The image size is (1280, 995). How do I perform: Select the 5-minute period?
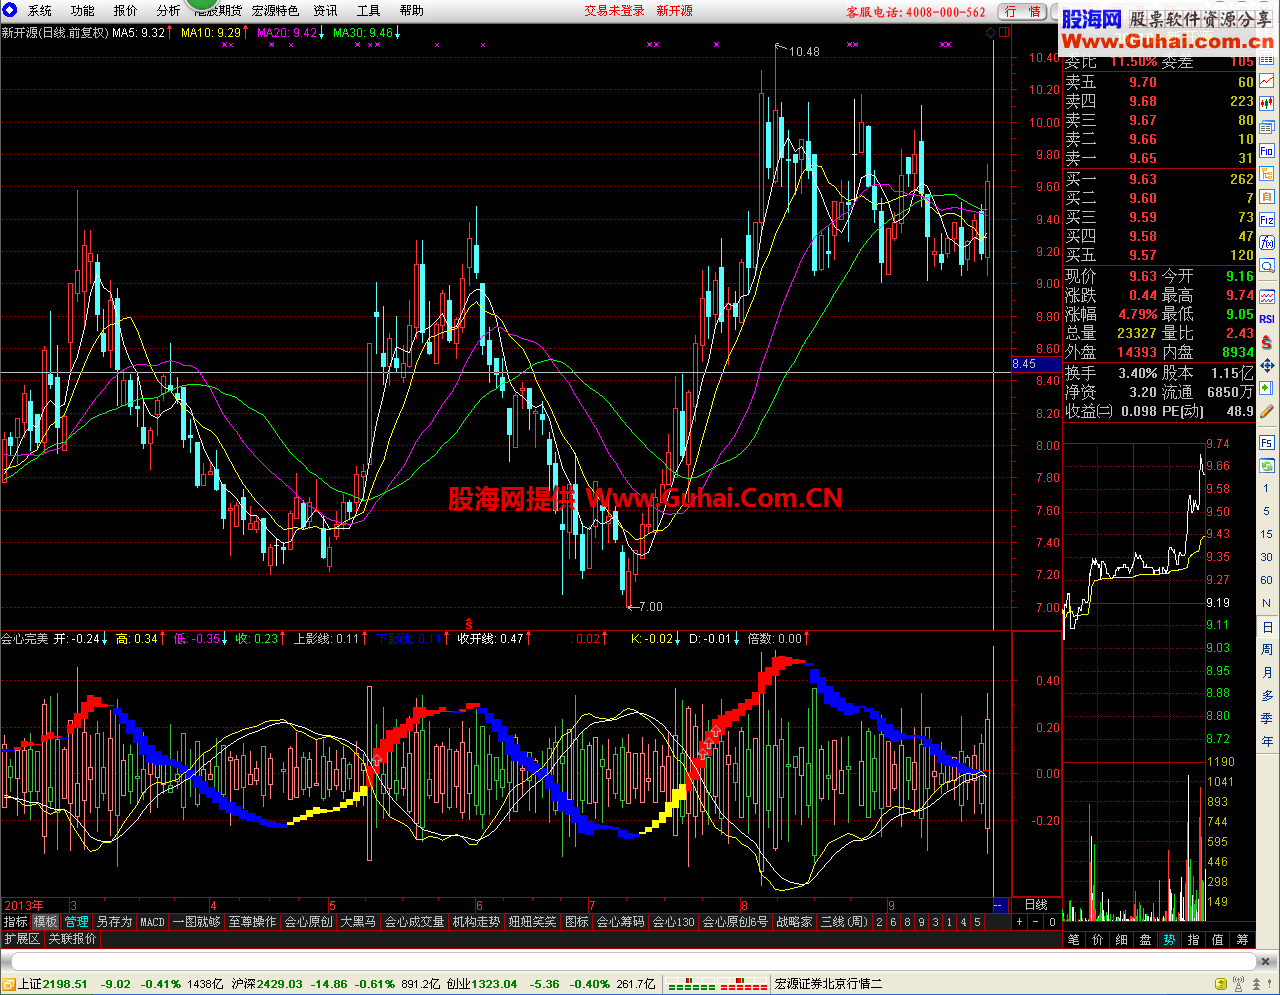point(1267,511)
